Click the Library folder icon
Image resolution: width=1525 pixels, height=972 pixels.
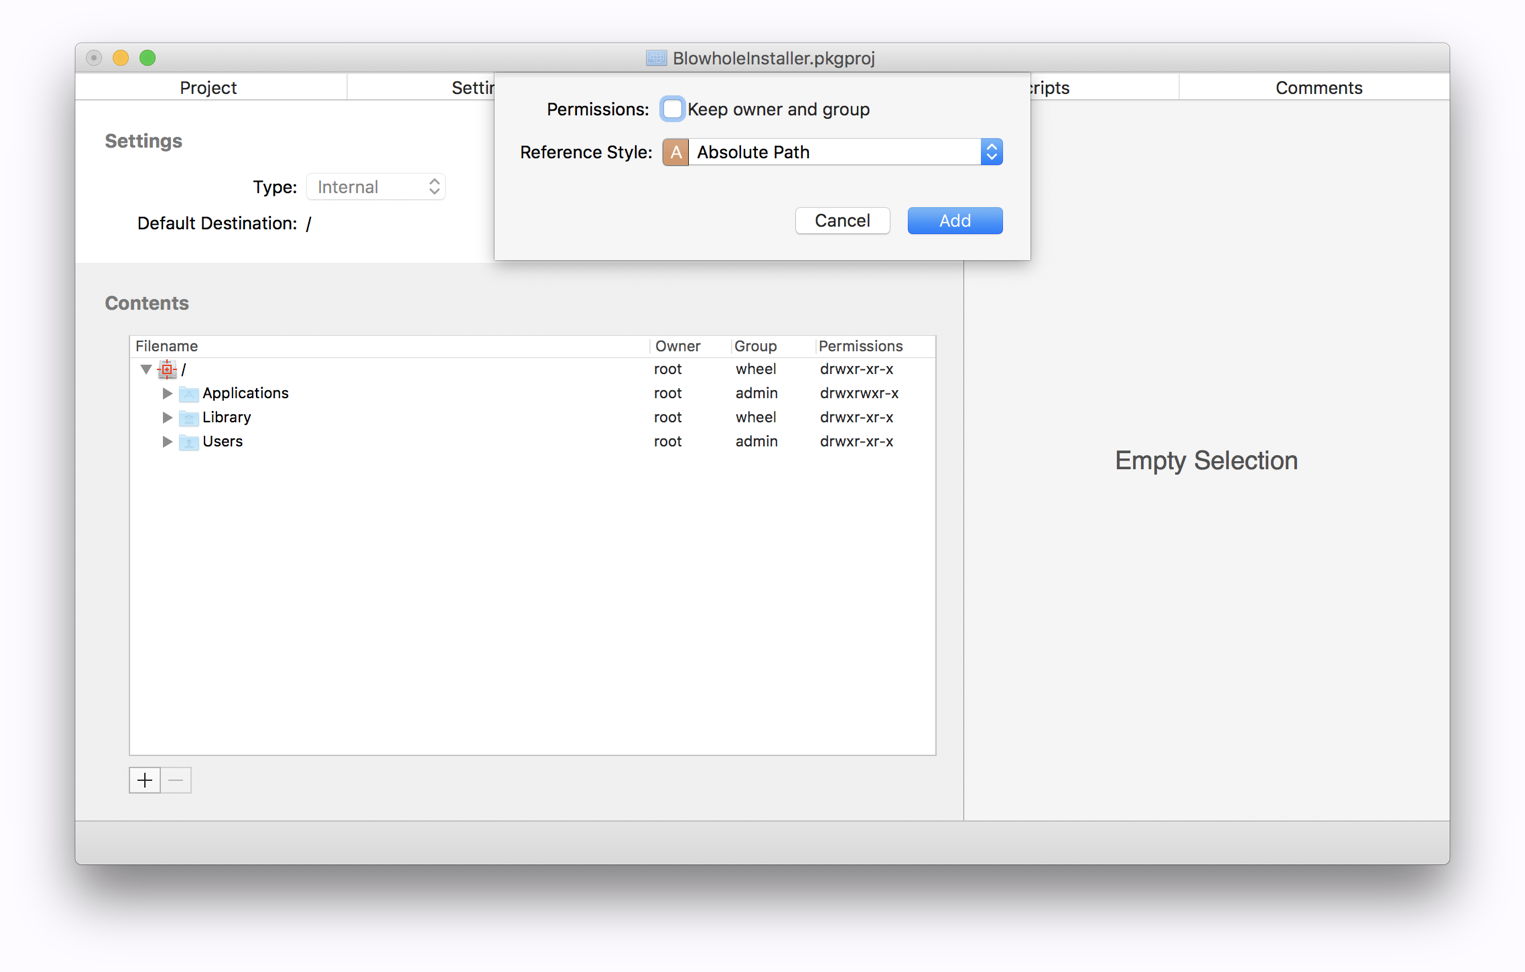point(188,417)
